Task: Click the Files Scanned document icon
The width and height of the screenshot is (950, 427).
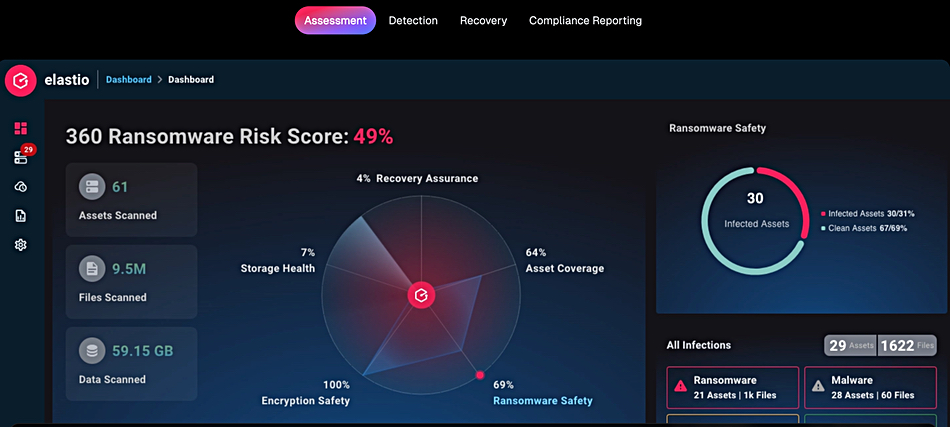Action: pos(92,270)
